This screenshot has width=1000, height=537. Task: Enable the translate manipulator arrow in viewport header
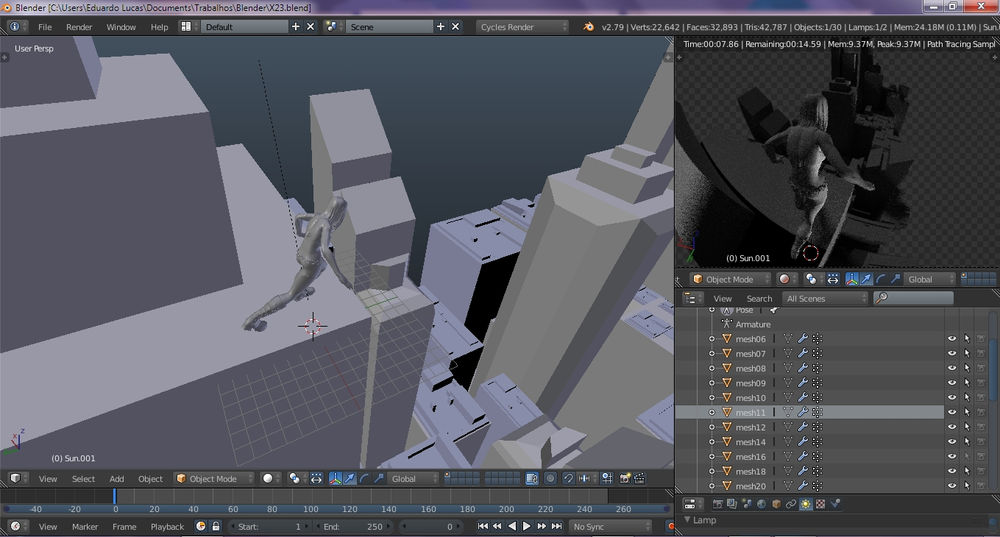click(x=349, y=478)
